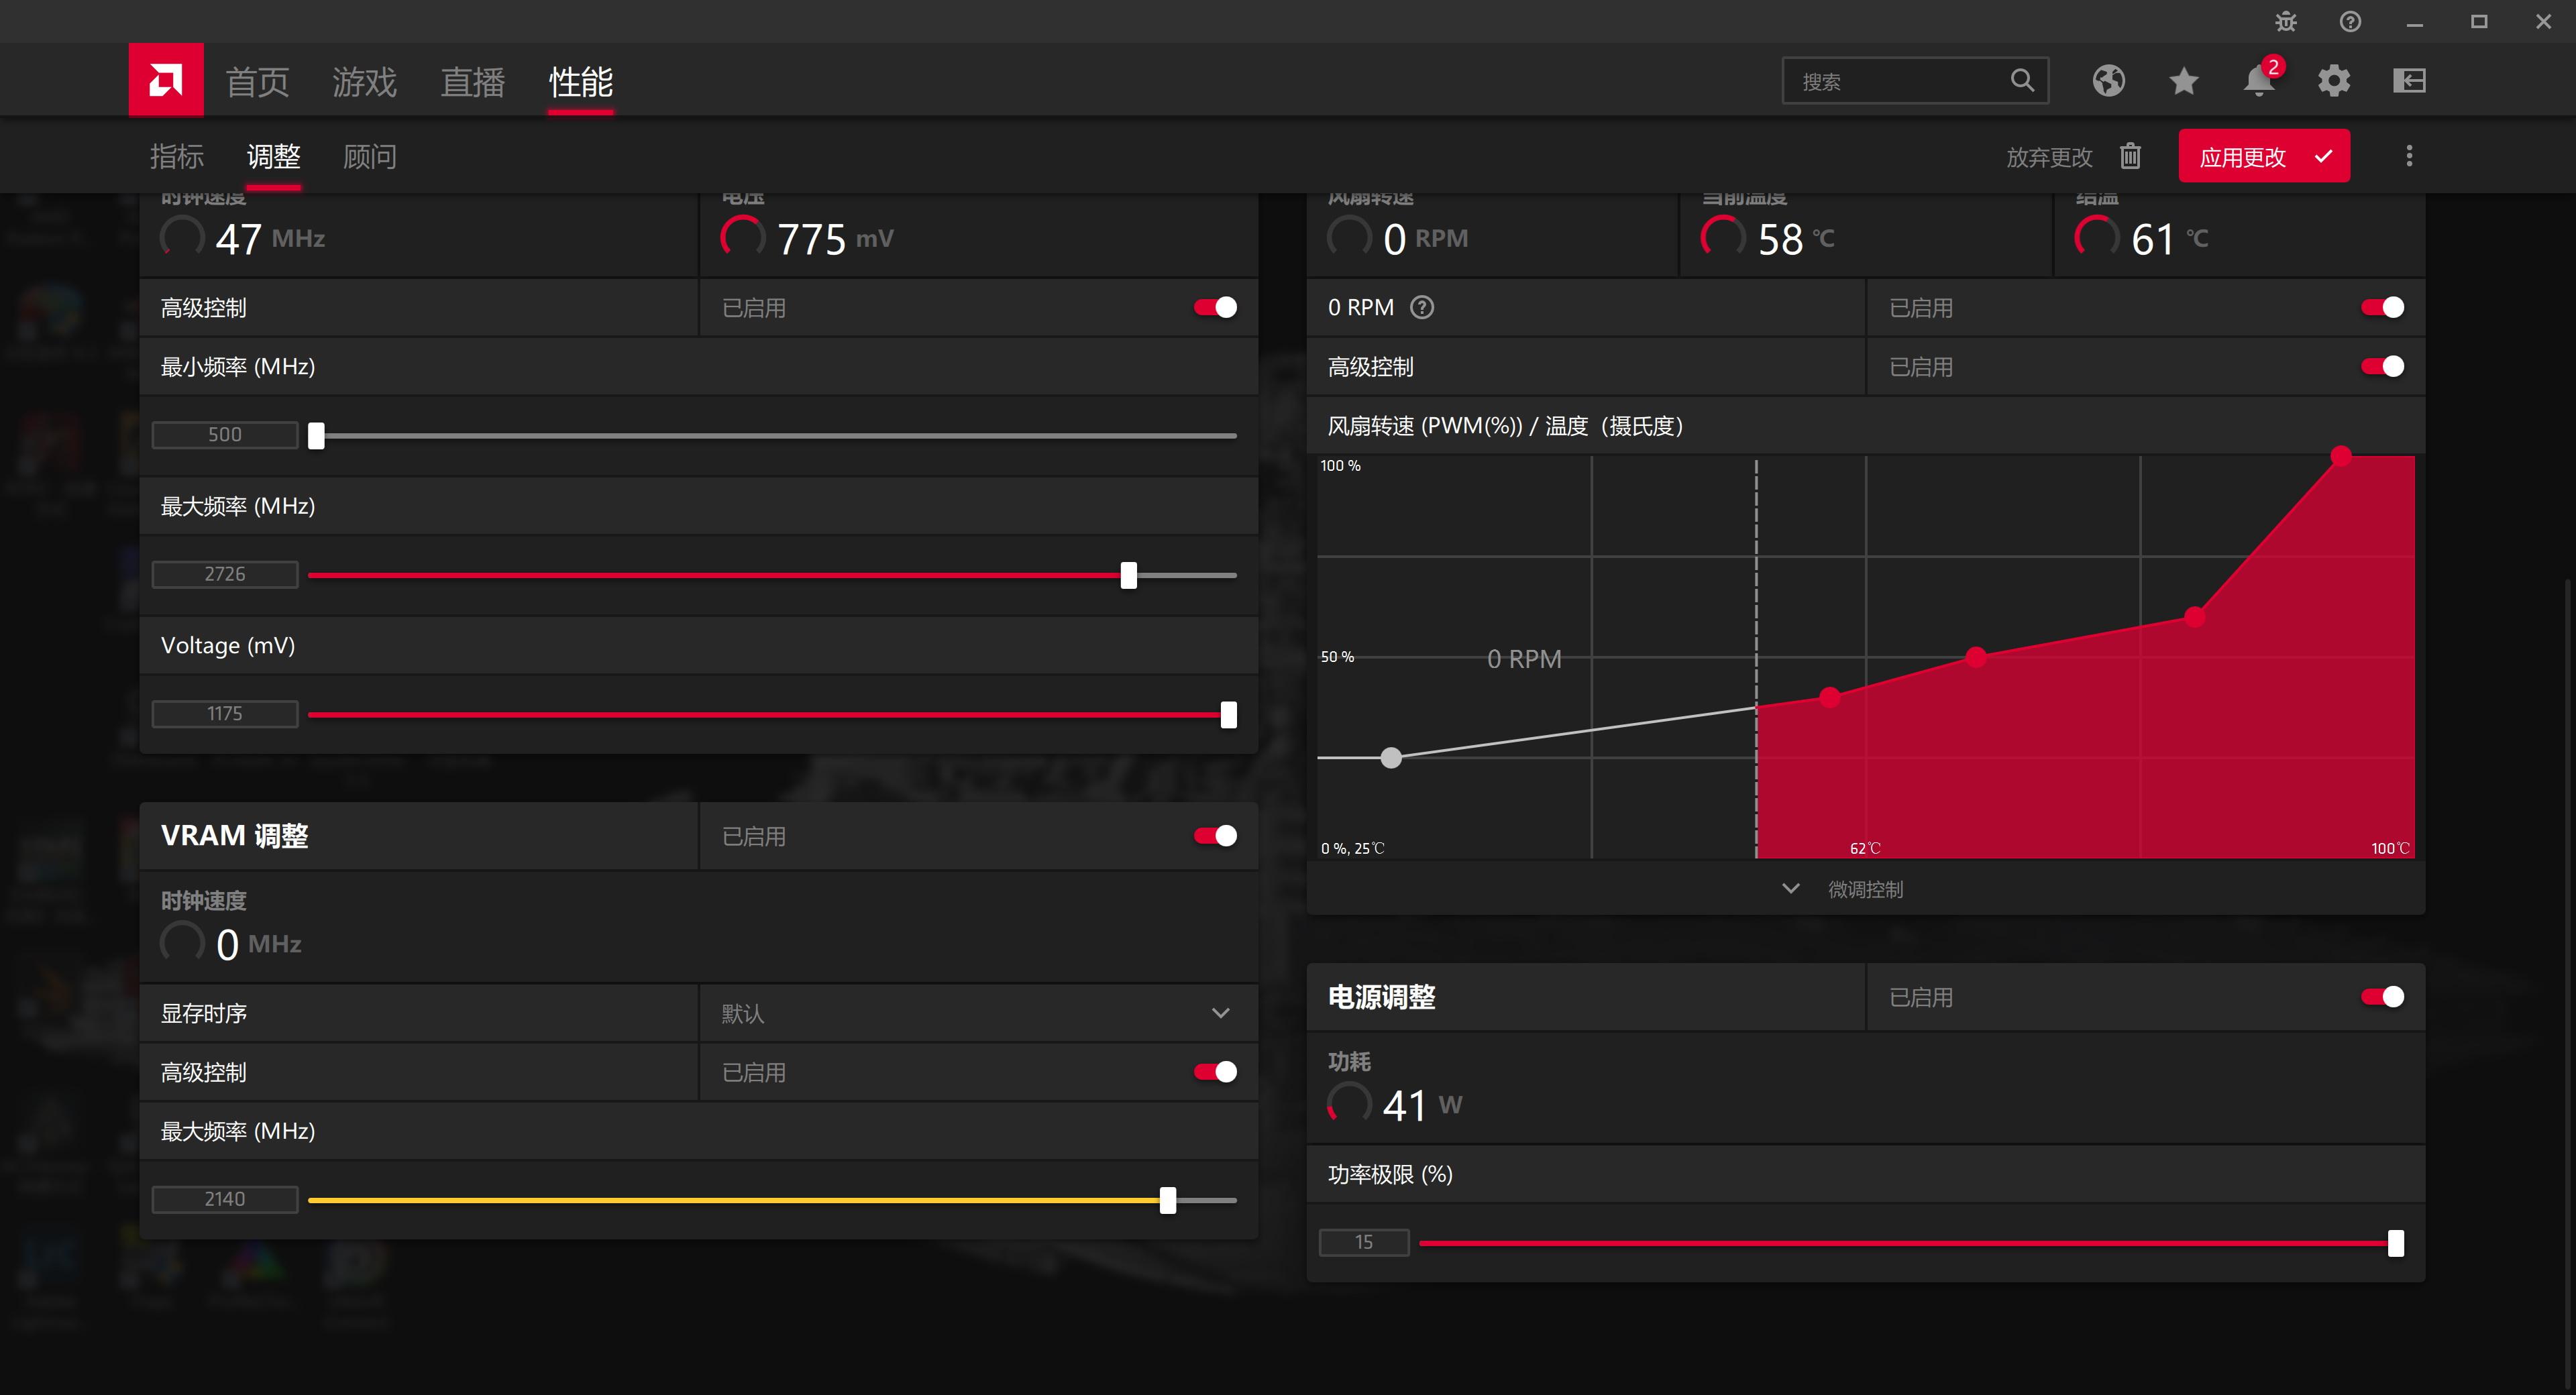This screenshot has height=1395, width=2576.
Task: Click the help question mark icon
Action: coord(2350,22)
